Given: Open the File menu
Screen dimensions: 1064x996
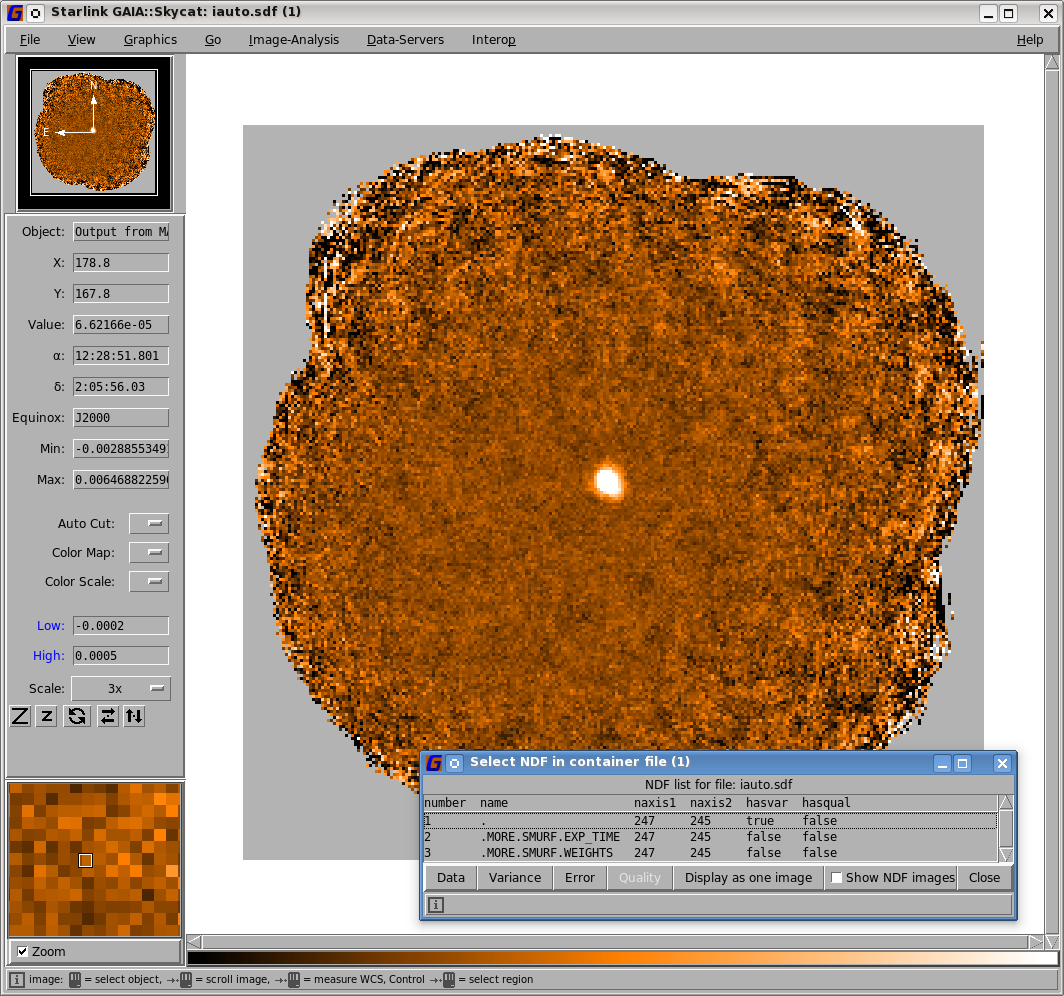Looking at the screenshot, I should click(30, 40).
